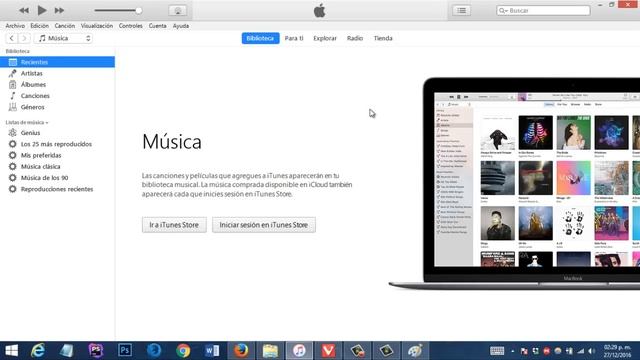
Task: Open the Reproducciones recientes playlist
Action: tap(57, 189)
